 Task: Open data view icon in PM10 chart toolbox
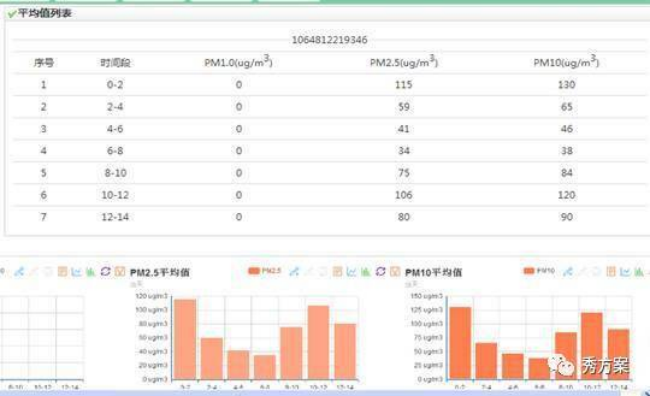click(x=611, y=272)
